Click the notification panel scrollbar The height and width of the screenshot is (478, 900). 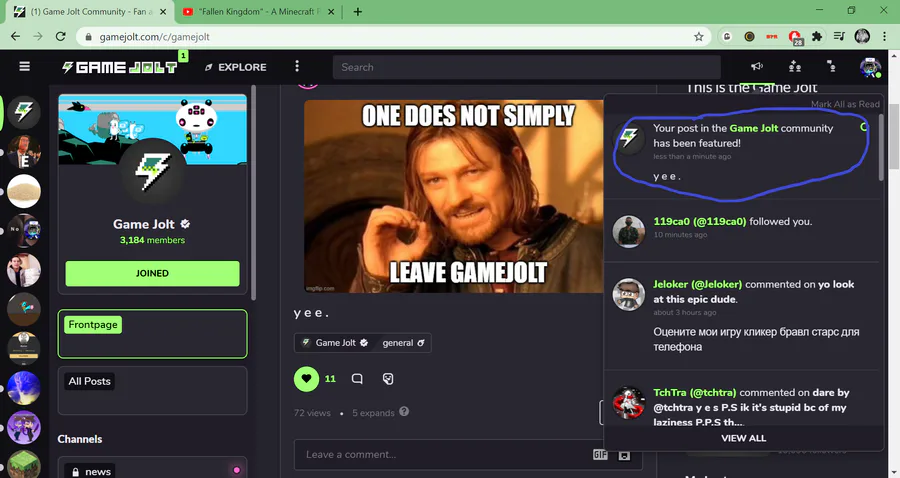881,147
